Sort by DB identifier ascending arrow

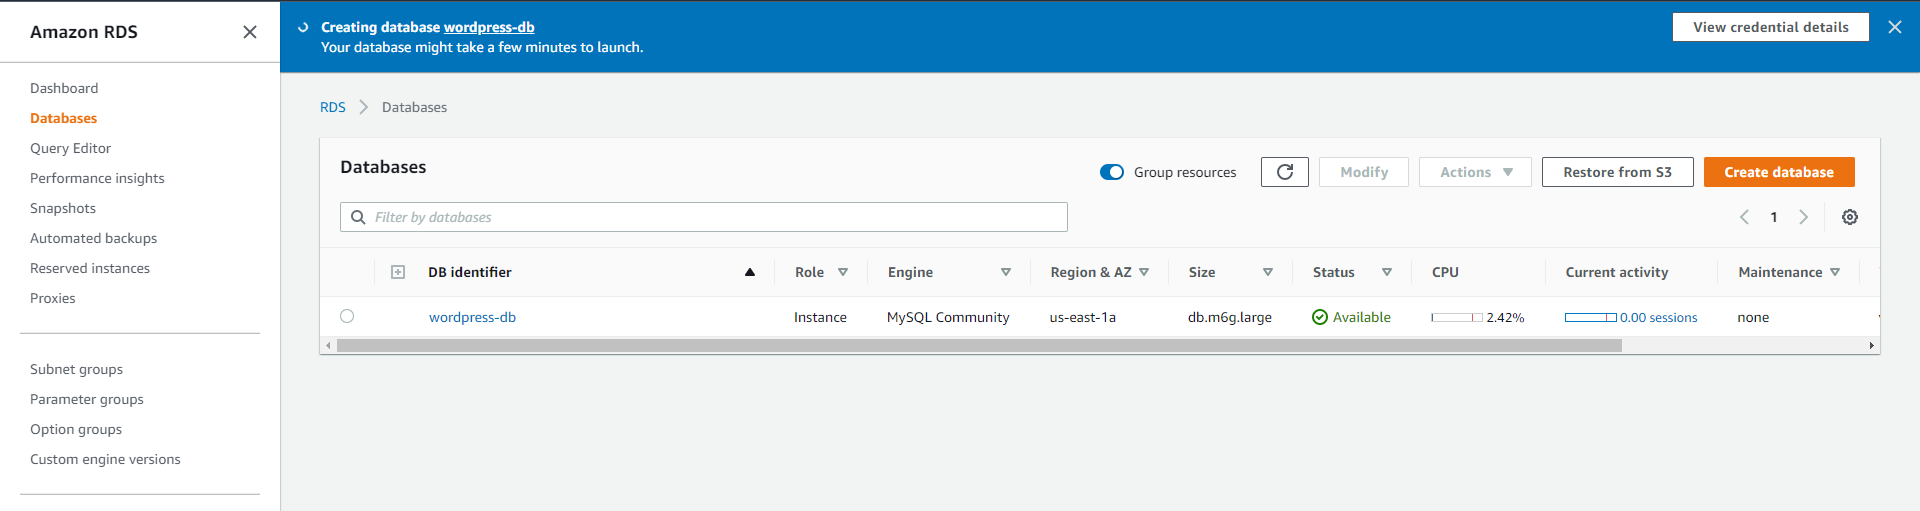click(x=750, y=272)
